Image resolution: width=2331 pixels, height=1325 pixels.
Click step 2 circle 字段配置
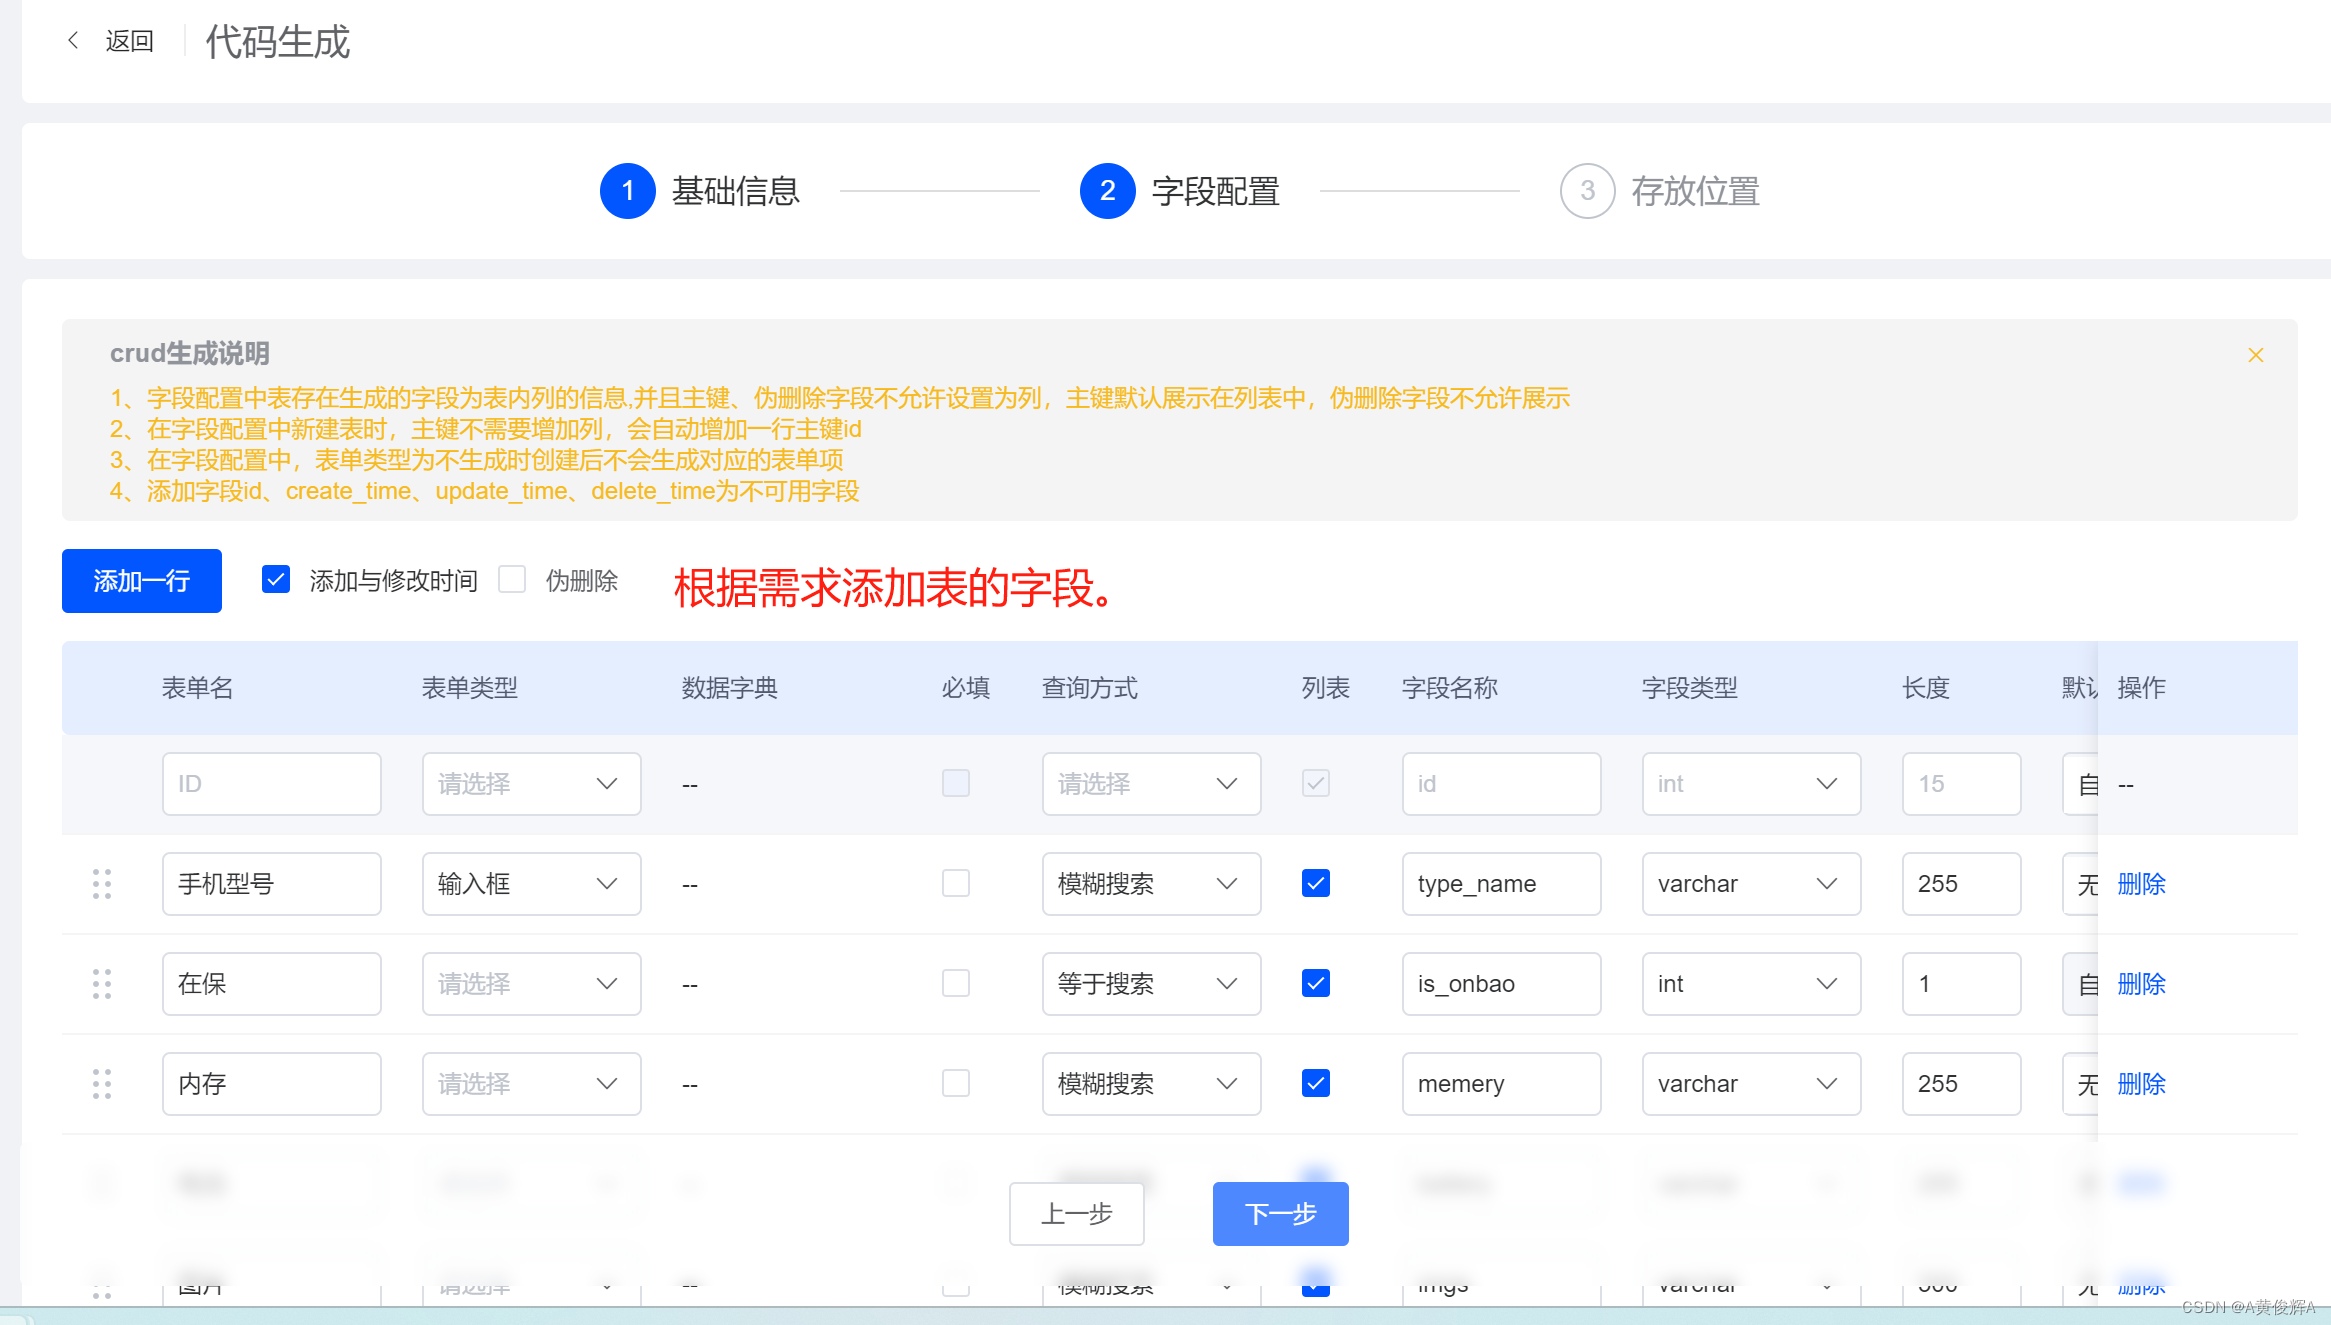click(x=1108, y=191)
